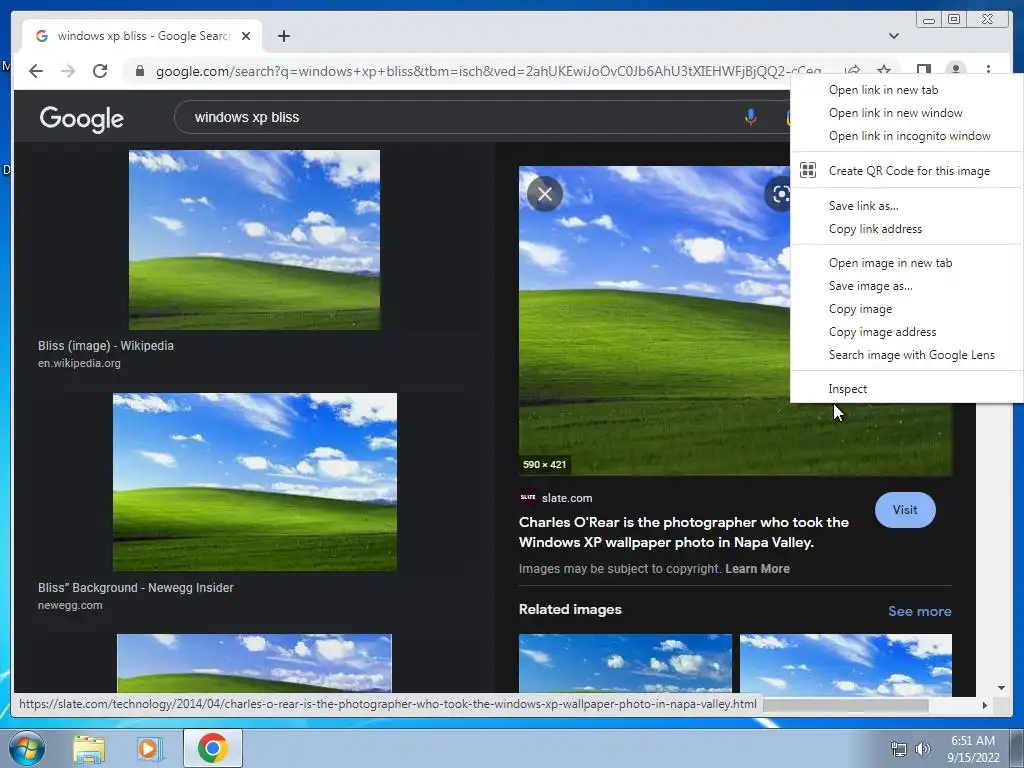Select Copy link address
Viewport: 1024px width, 768px height.
(906, 229)
